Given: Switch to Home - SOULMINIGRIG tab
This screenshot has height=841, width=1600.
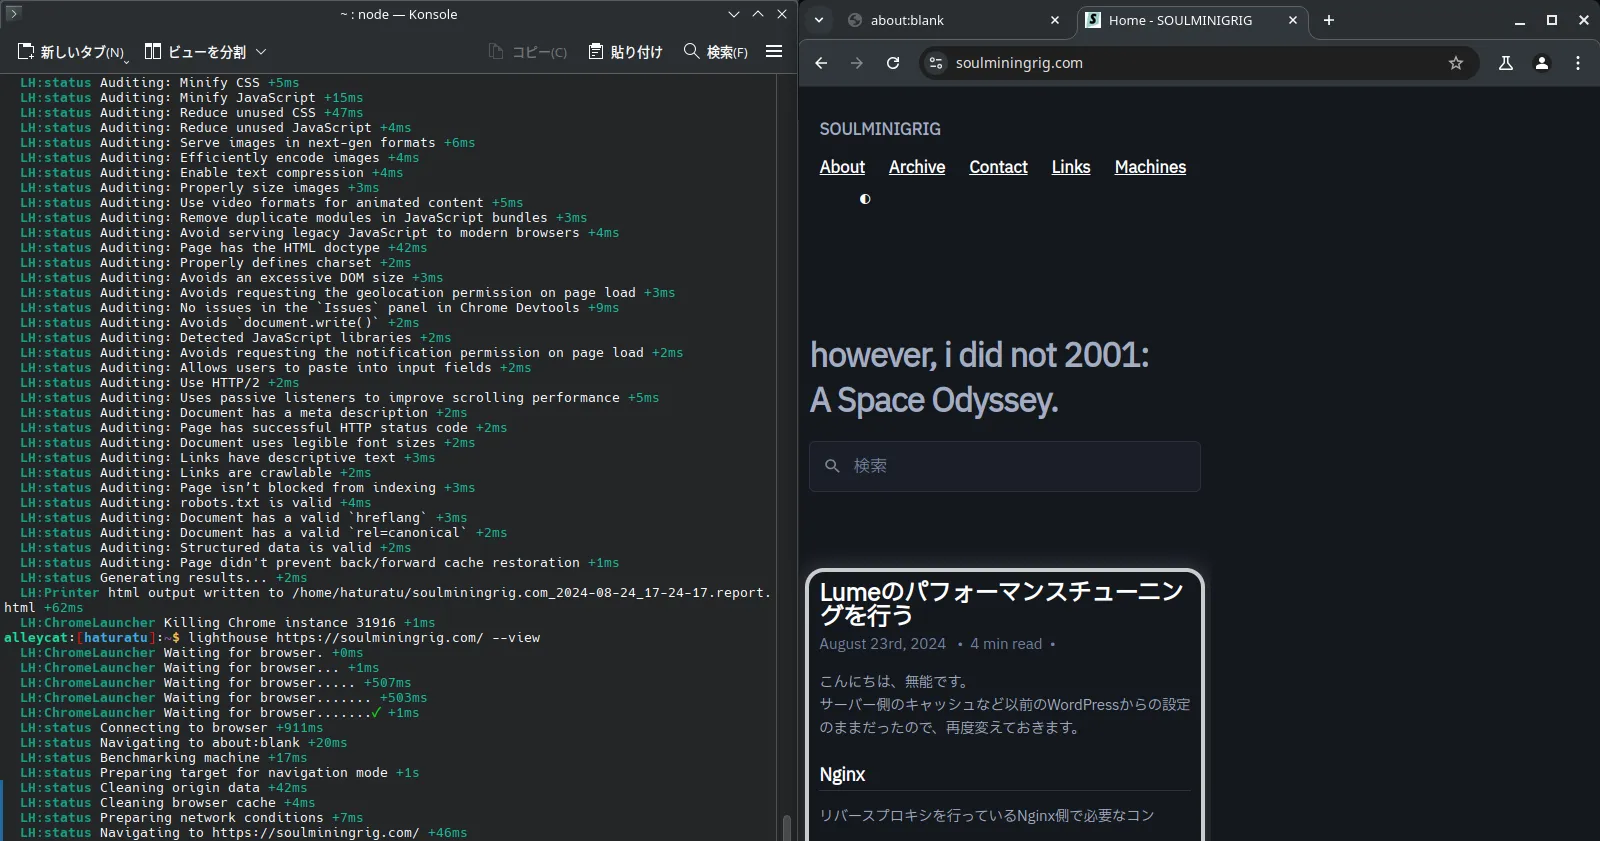Looking at the screenshot, I should [1180, 20].
